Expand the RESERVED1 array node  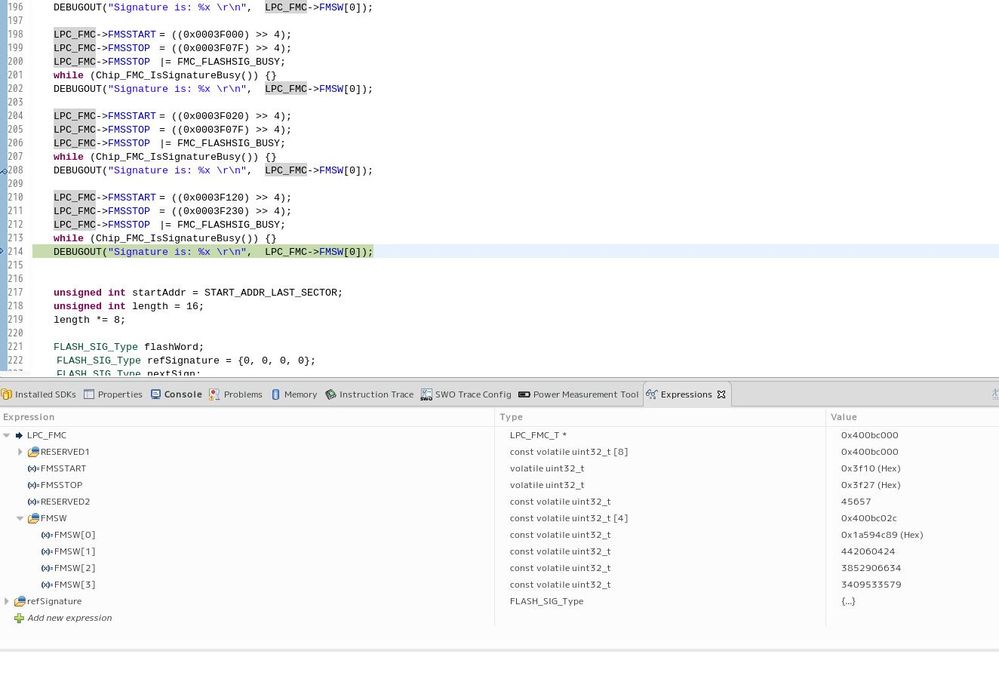20,452
